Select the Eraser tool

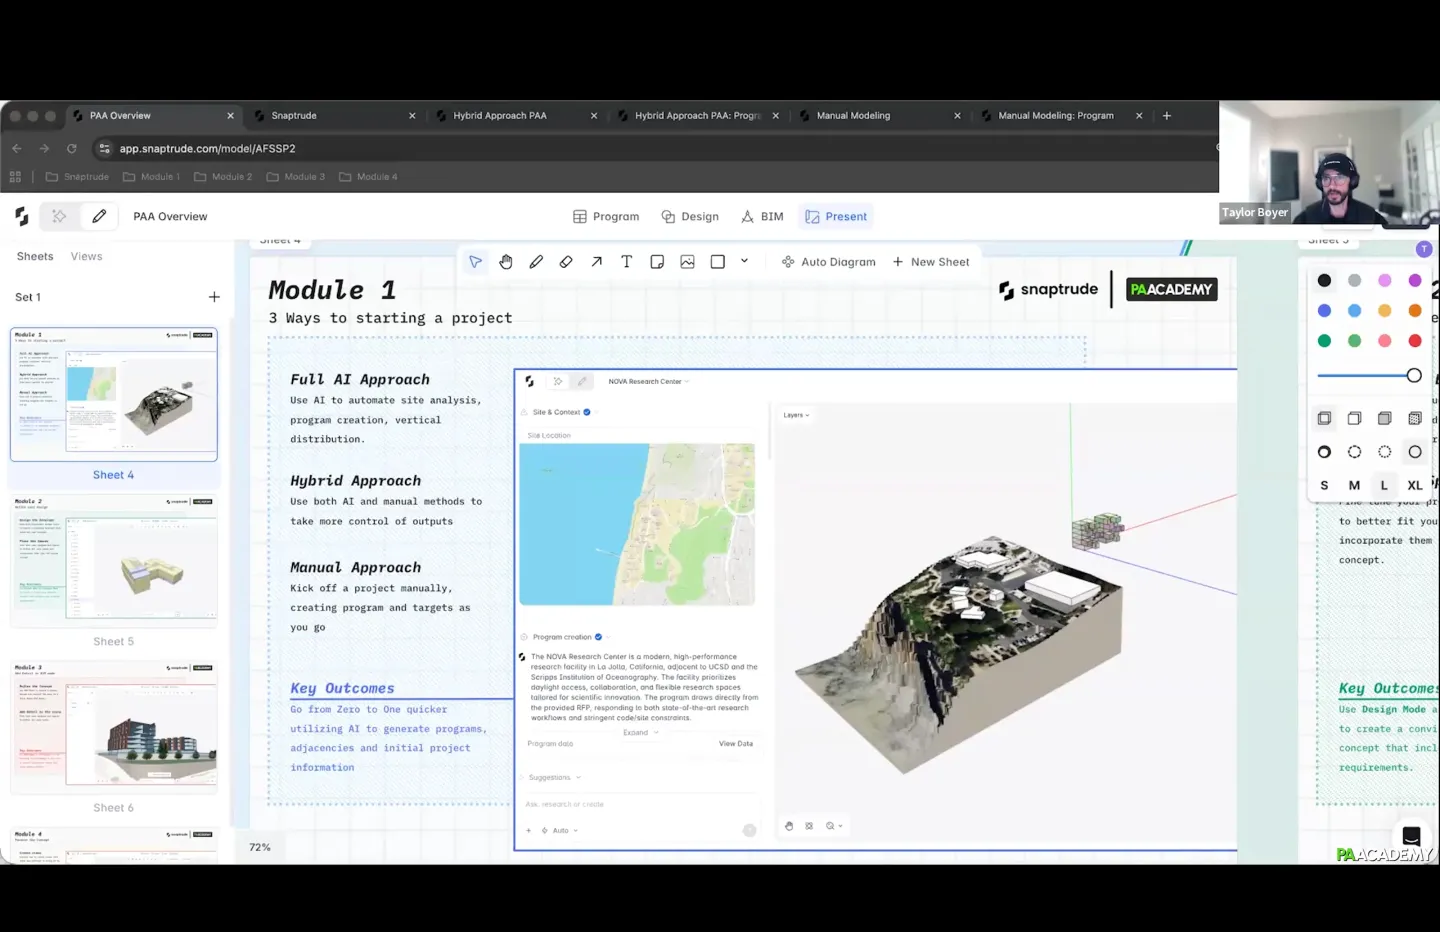click(x=566, y=262)
